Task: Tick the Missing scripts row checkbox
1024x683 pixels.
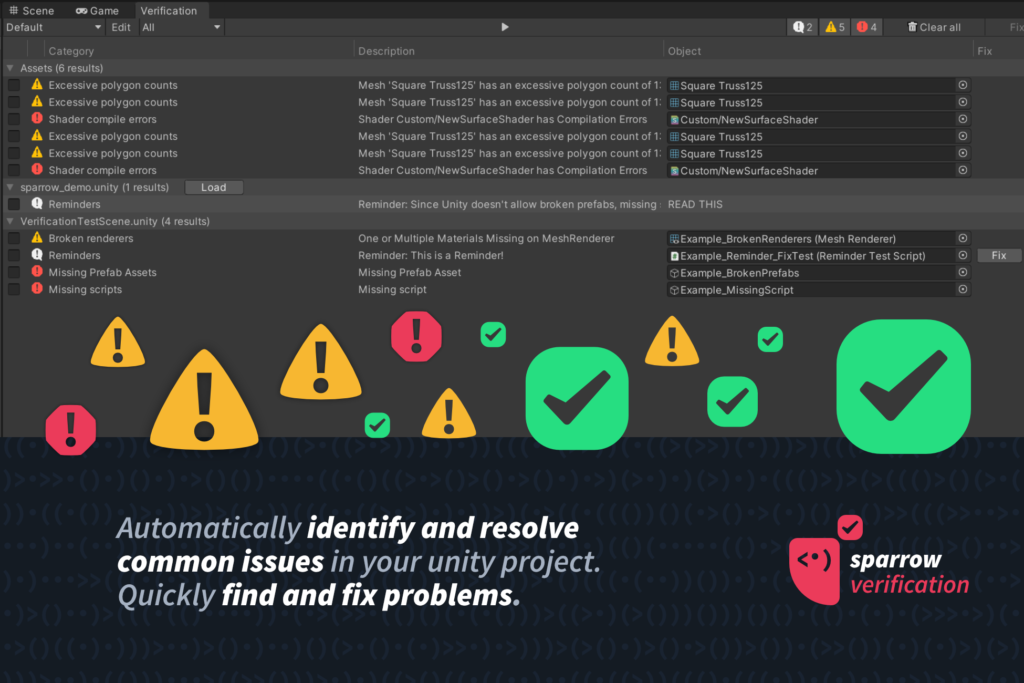Action: (x=14, y=289)
